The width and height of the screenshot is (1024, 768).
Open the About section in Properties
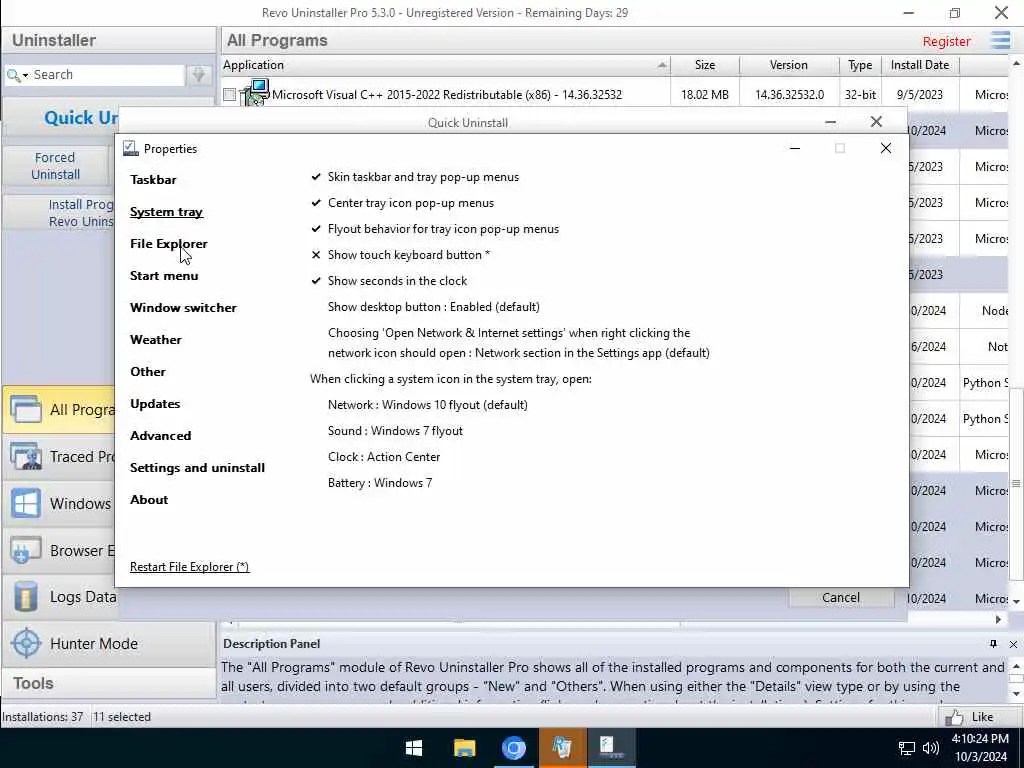(149, 500)
